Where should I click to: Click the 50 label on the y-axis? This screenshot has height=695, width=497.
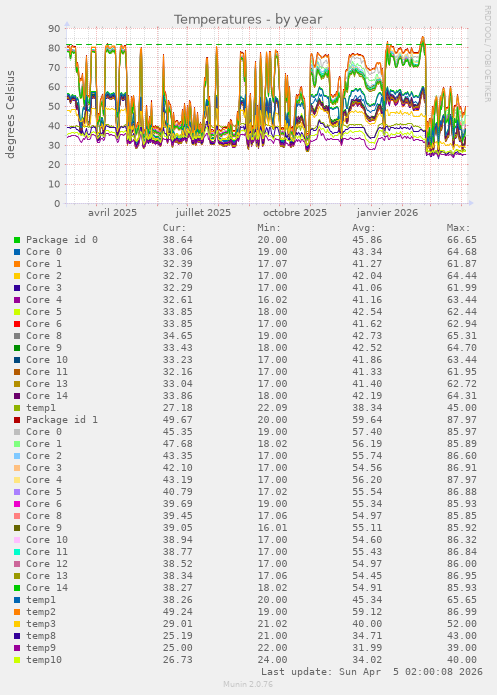[54, 106]
